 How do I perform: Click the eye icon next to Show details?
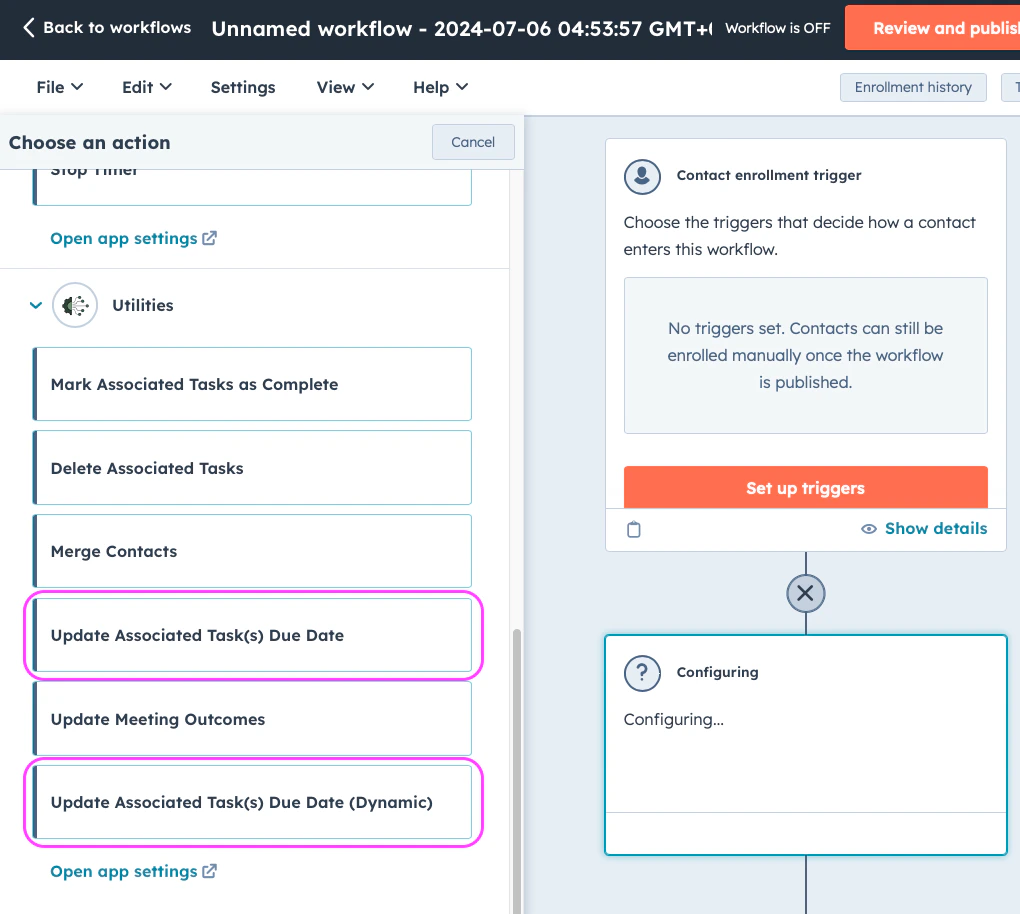869,529
